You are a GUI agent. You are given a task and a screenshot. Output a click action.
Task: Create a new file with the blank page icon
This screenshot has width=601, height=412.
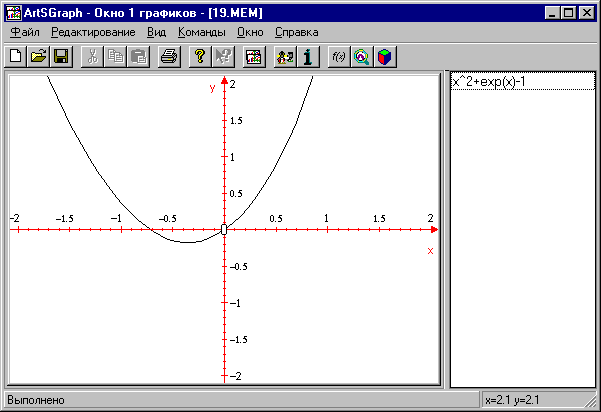[16, 57]
